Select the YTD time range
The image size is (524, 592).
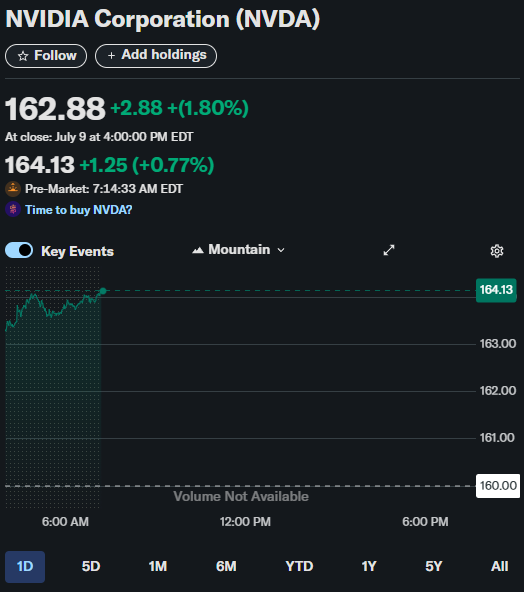[x=299, y=567]
